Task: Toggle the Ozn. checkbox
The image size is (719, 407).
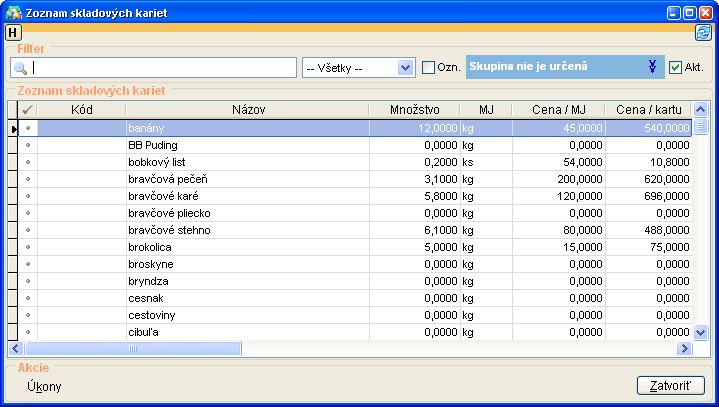Action: [x=429, y=67]
